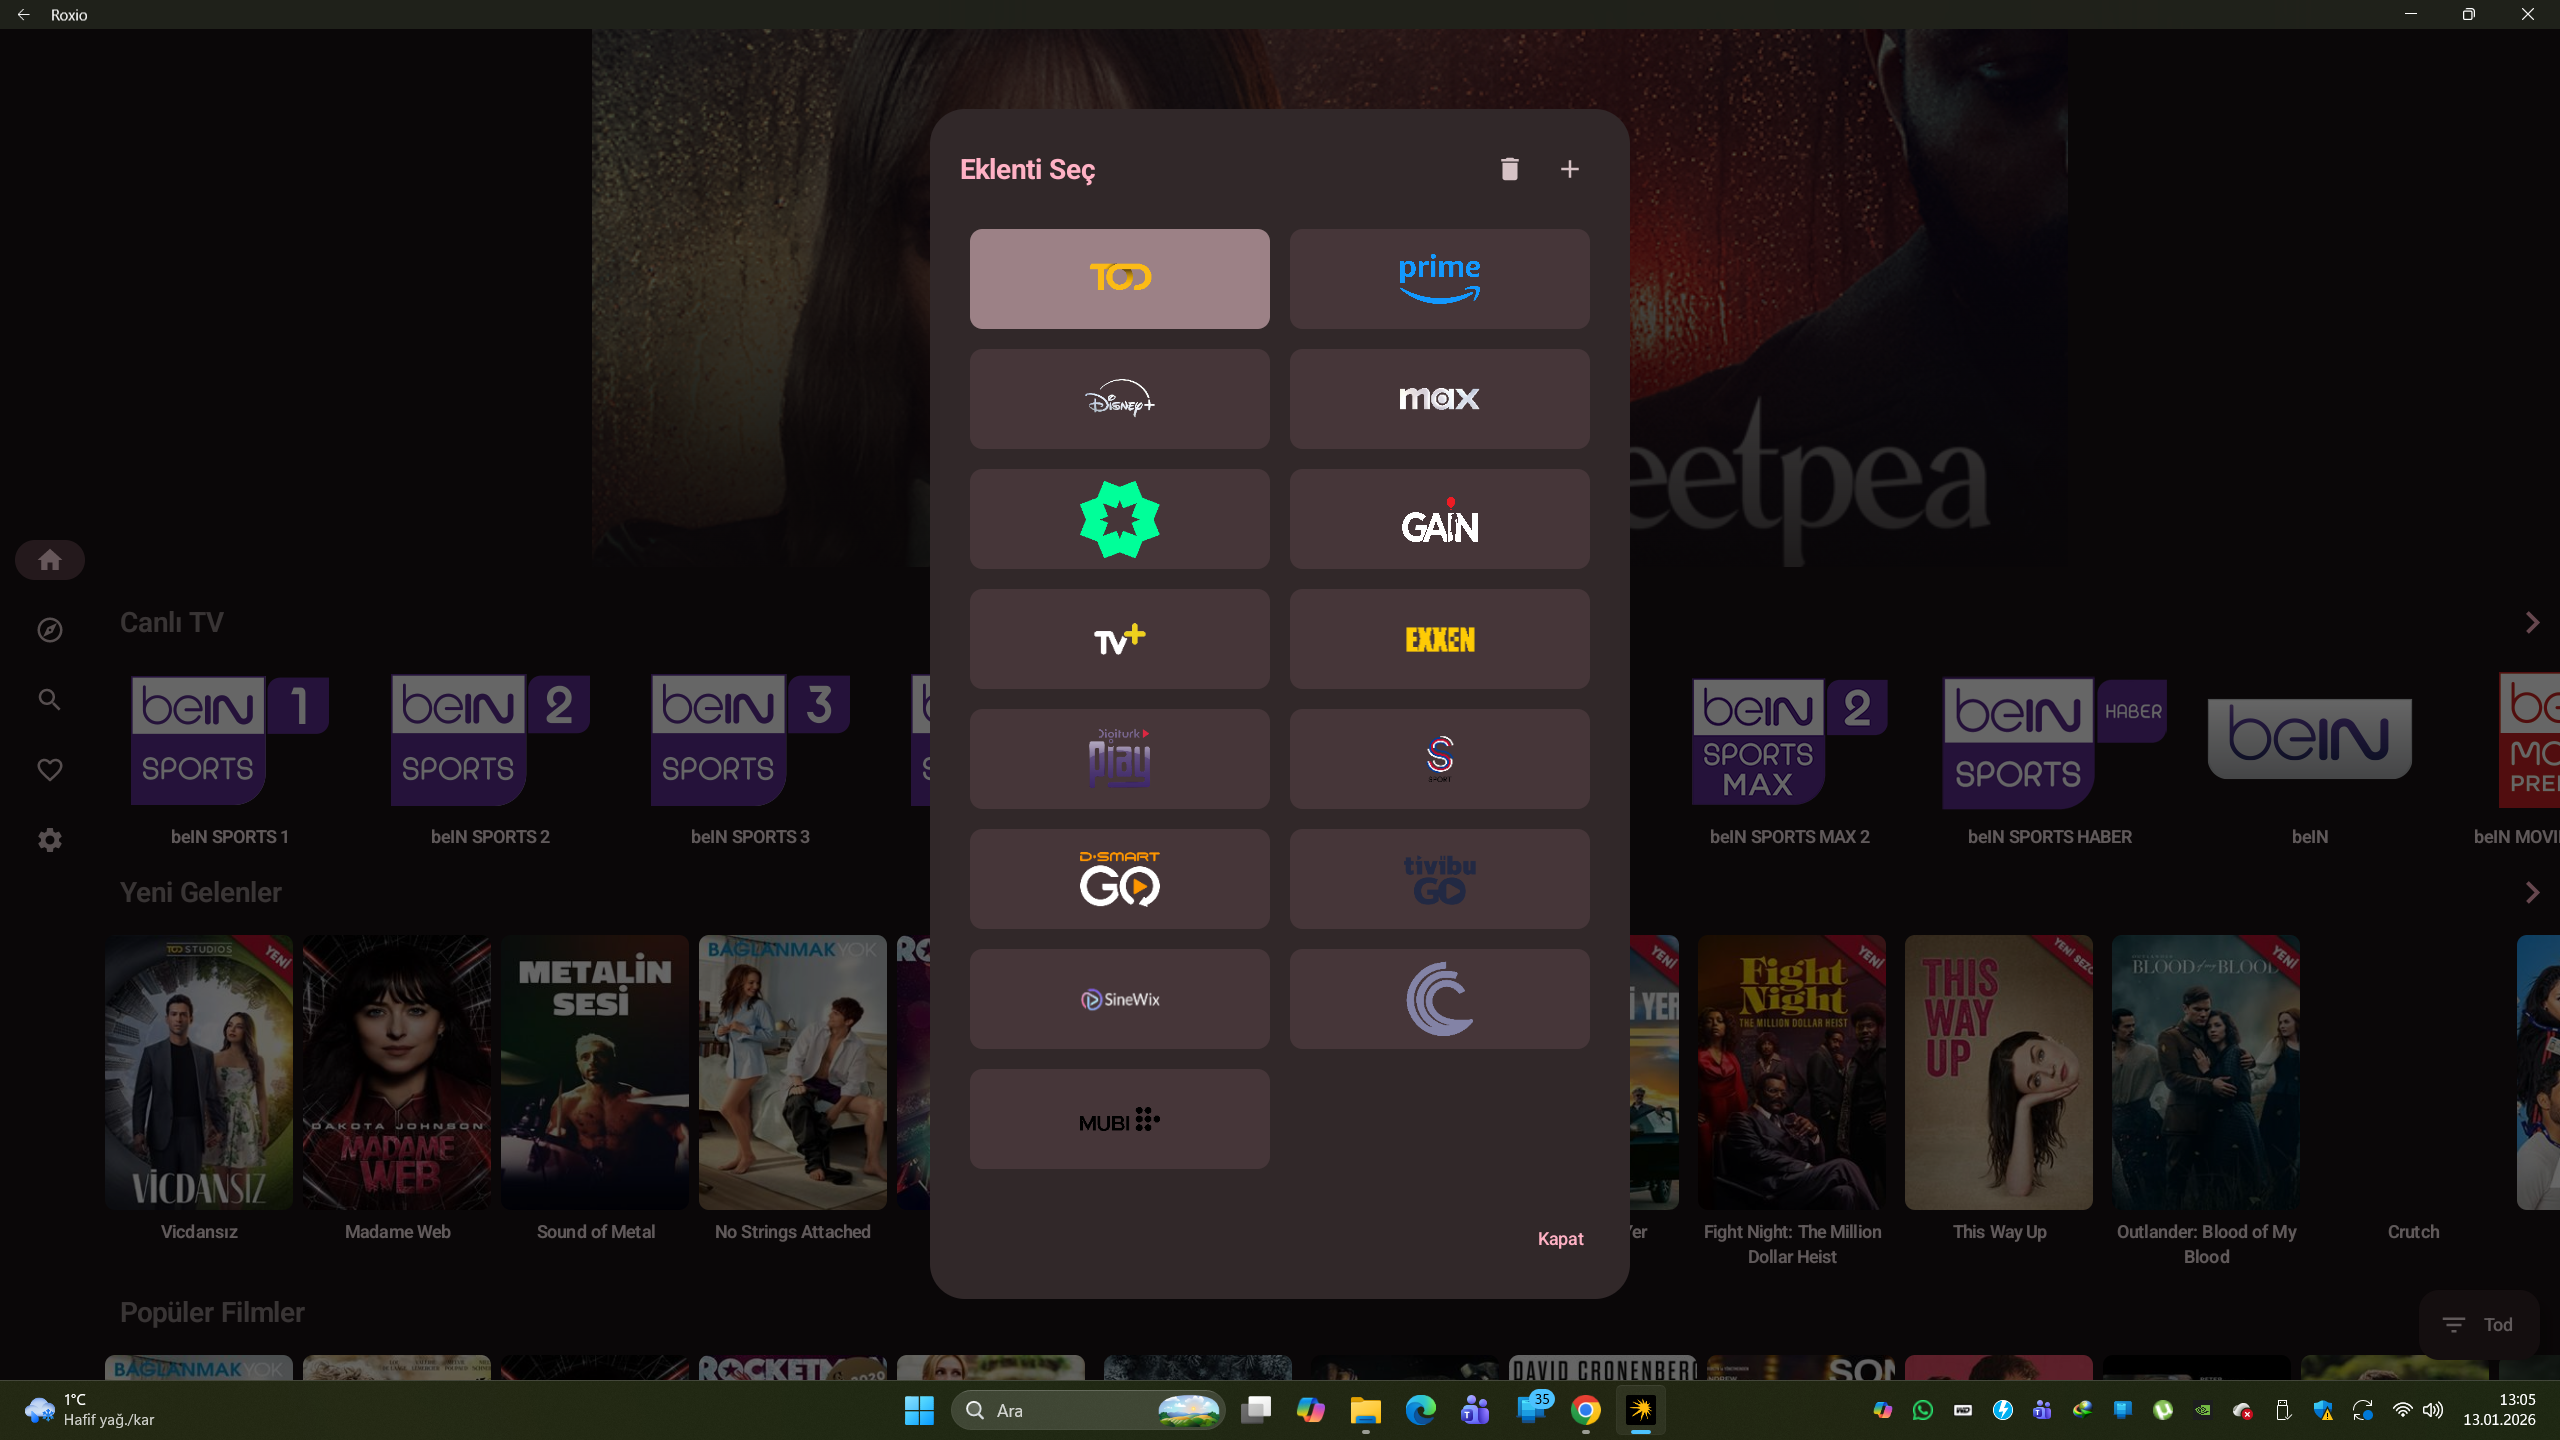Open Outlander: Blood of My Blood poster
2560x1440 pixels.
[x=2206, y=1072]
